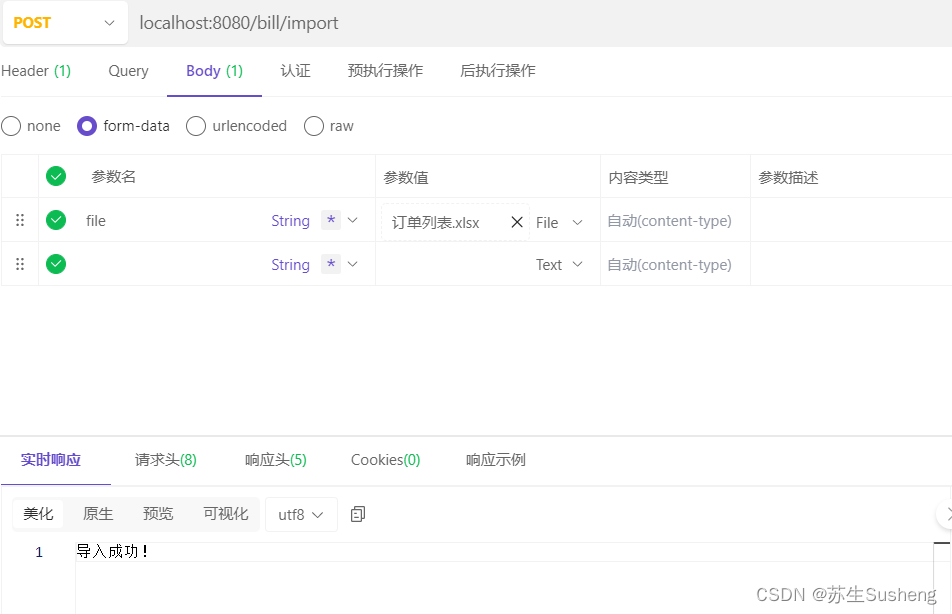Grab the drag handle of the file row
The height and width of the screenshot is (614, 952).
click(19, 220)
